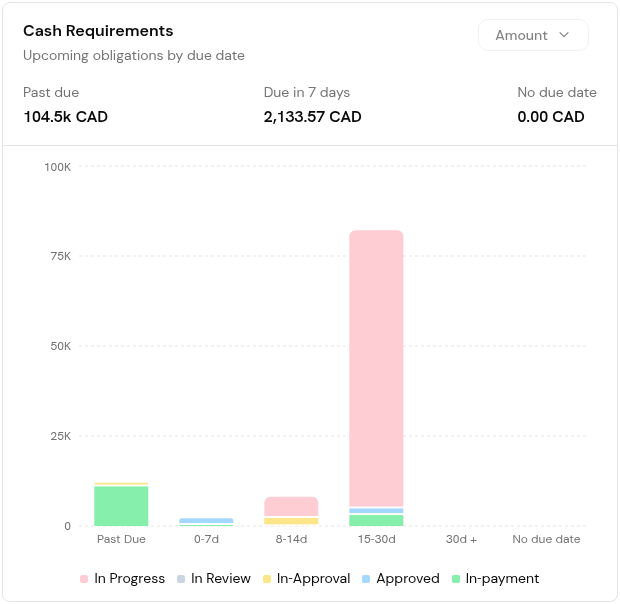
Task: Click the 15-30d axis label
Action: (x=376, y=539)
